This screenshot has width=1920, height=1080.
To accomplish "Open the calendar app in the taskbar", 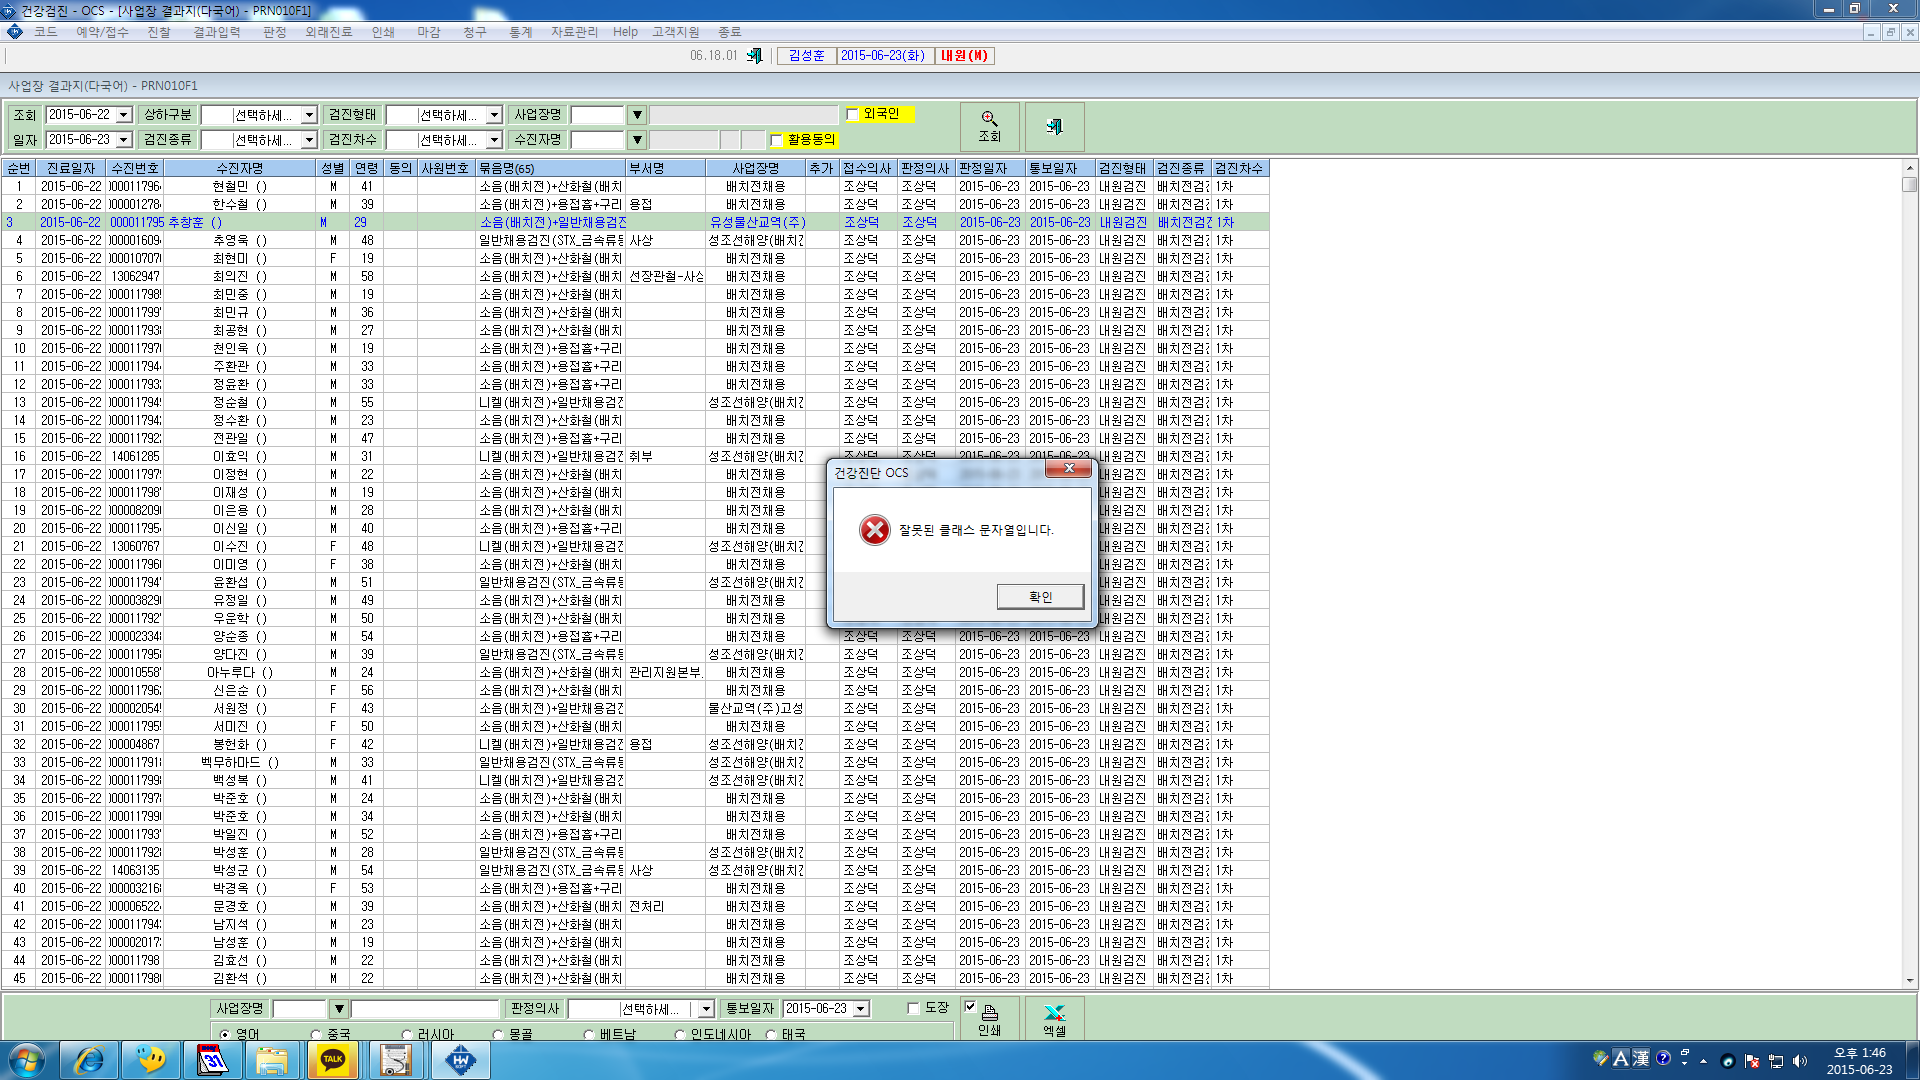I will [x=212, y=1060].
